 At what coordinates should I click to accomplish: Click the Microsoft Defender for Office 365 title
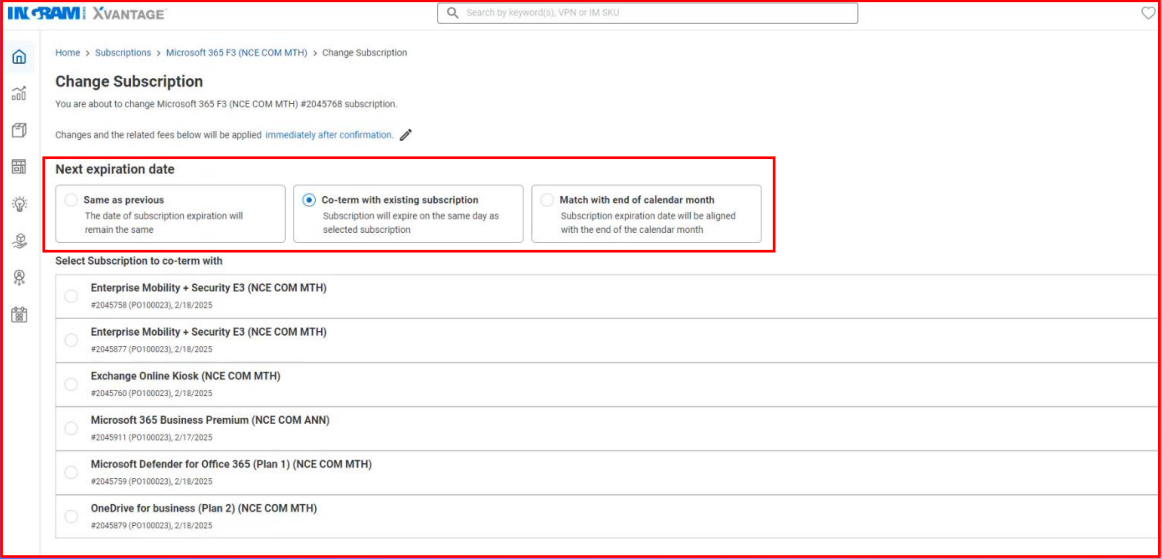click(x=231, y=464)
